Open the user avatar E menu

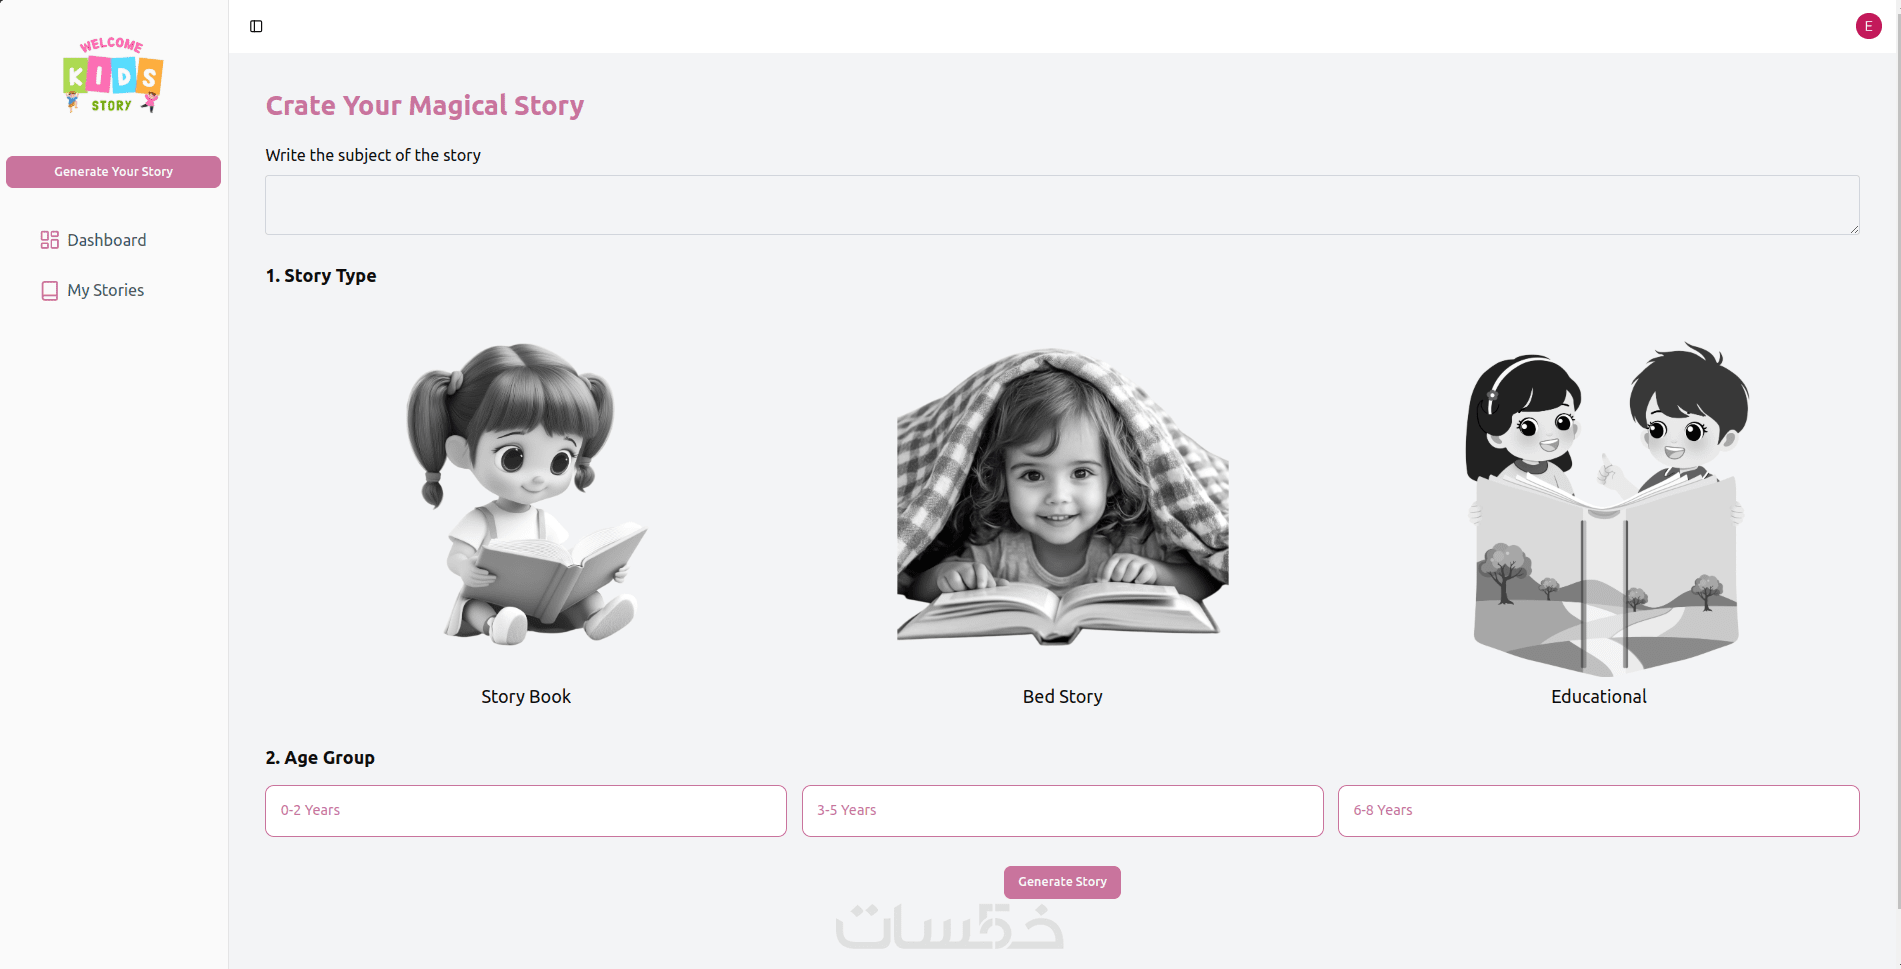1868,26
